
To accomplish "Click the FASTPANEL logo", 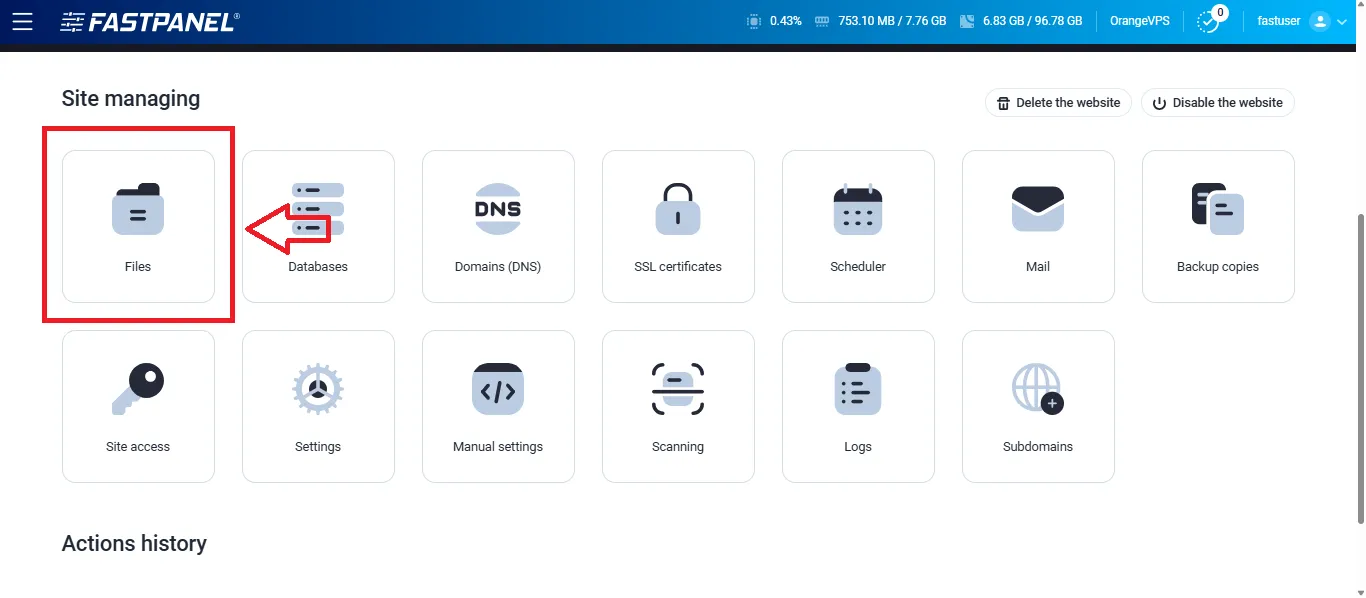I will click(149, 22).
